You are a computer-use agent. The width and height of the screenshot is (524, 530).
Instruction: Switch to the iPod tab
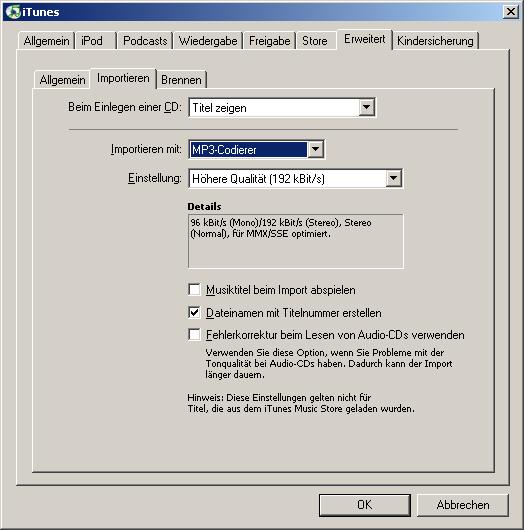pos(96,41)
